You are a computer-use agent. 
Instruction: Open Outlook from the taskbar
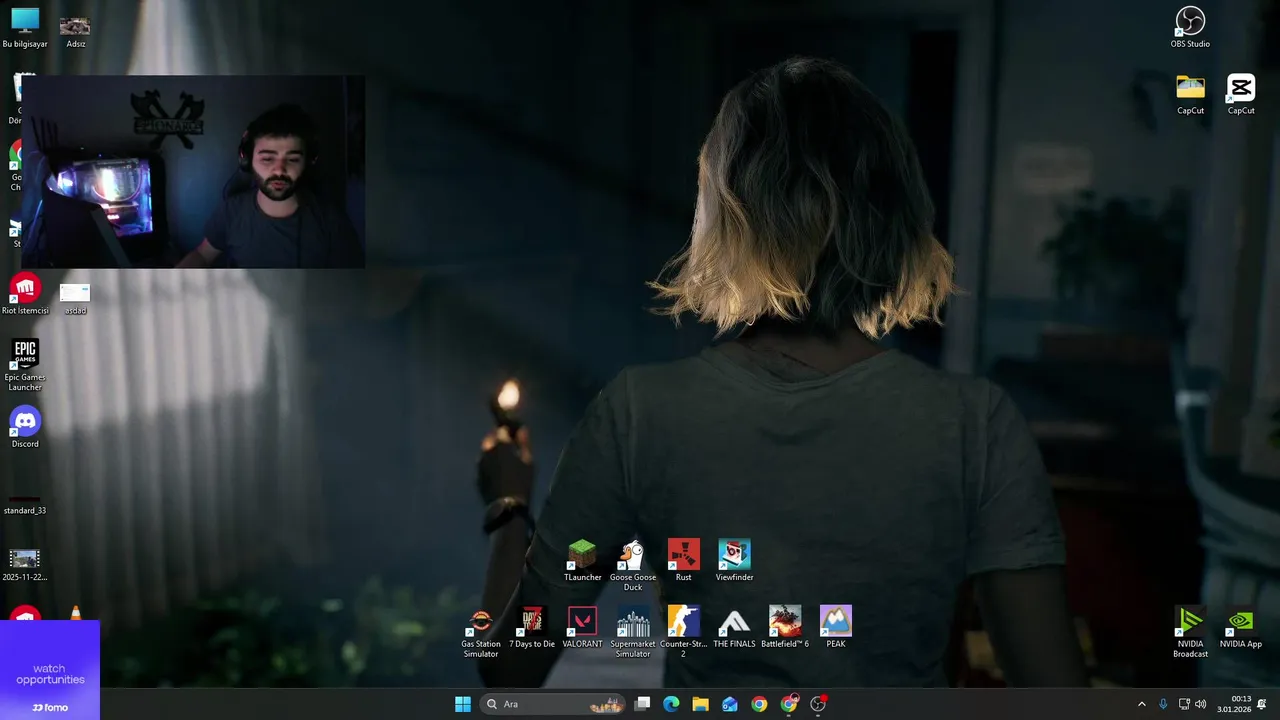coord(730,704)
